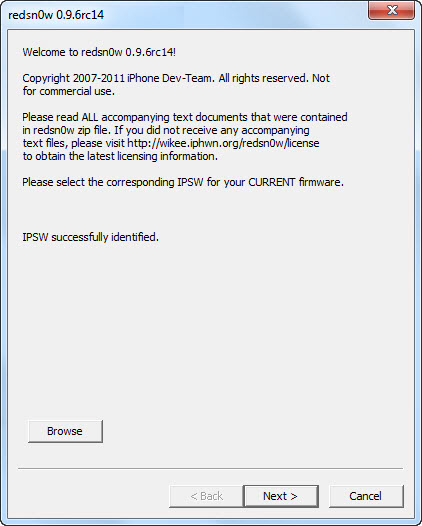Click the word CURRENT in the firmware instruction
422x526 pixels.
[272, 182]
